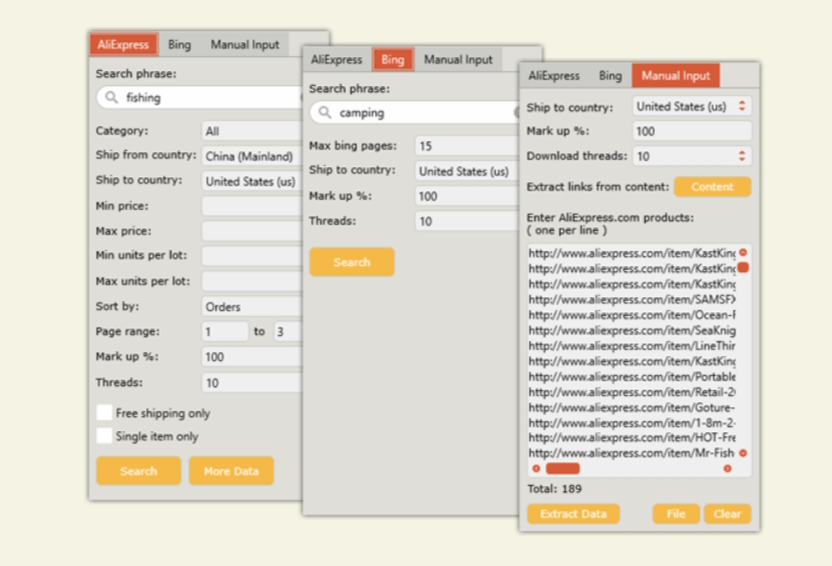Image resolution: width=832 pixels, height=566 pixels.
Task: Select the Goture item URL line
Action: [632, 407]
